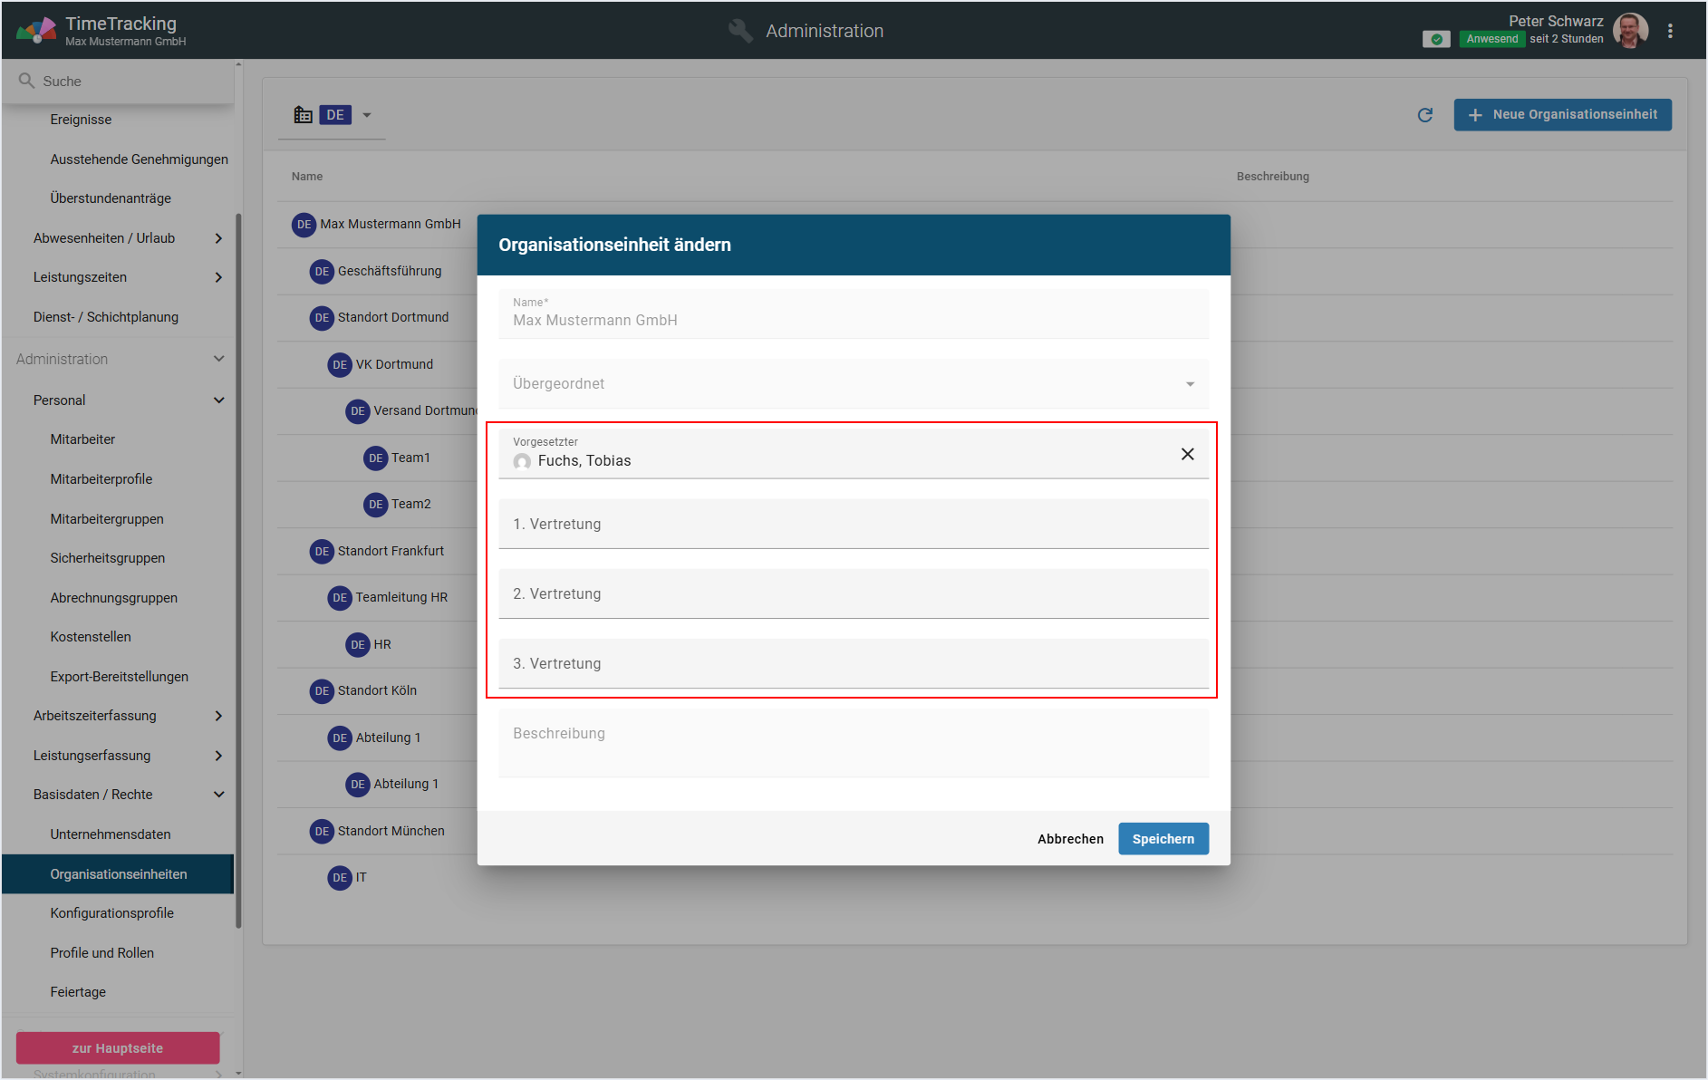This screenshot has width=1708, height=1080.
Task: Click the Beschreibung text field
Action: point(853,743)
